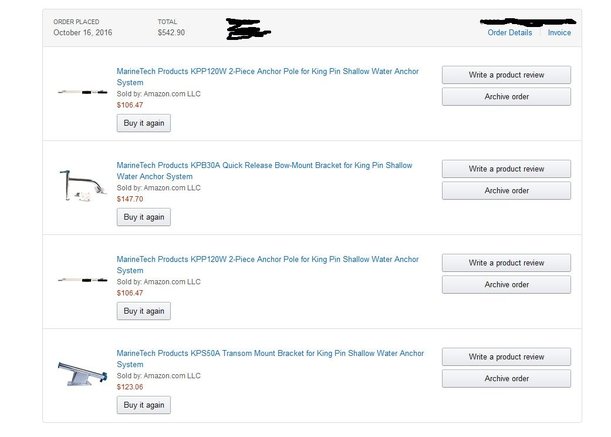
Task: Open the Order Details link
Action: click(x=510, y=33)
